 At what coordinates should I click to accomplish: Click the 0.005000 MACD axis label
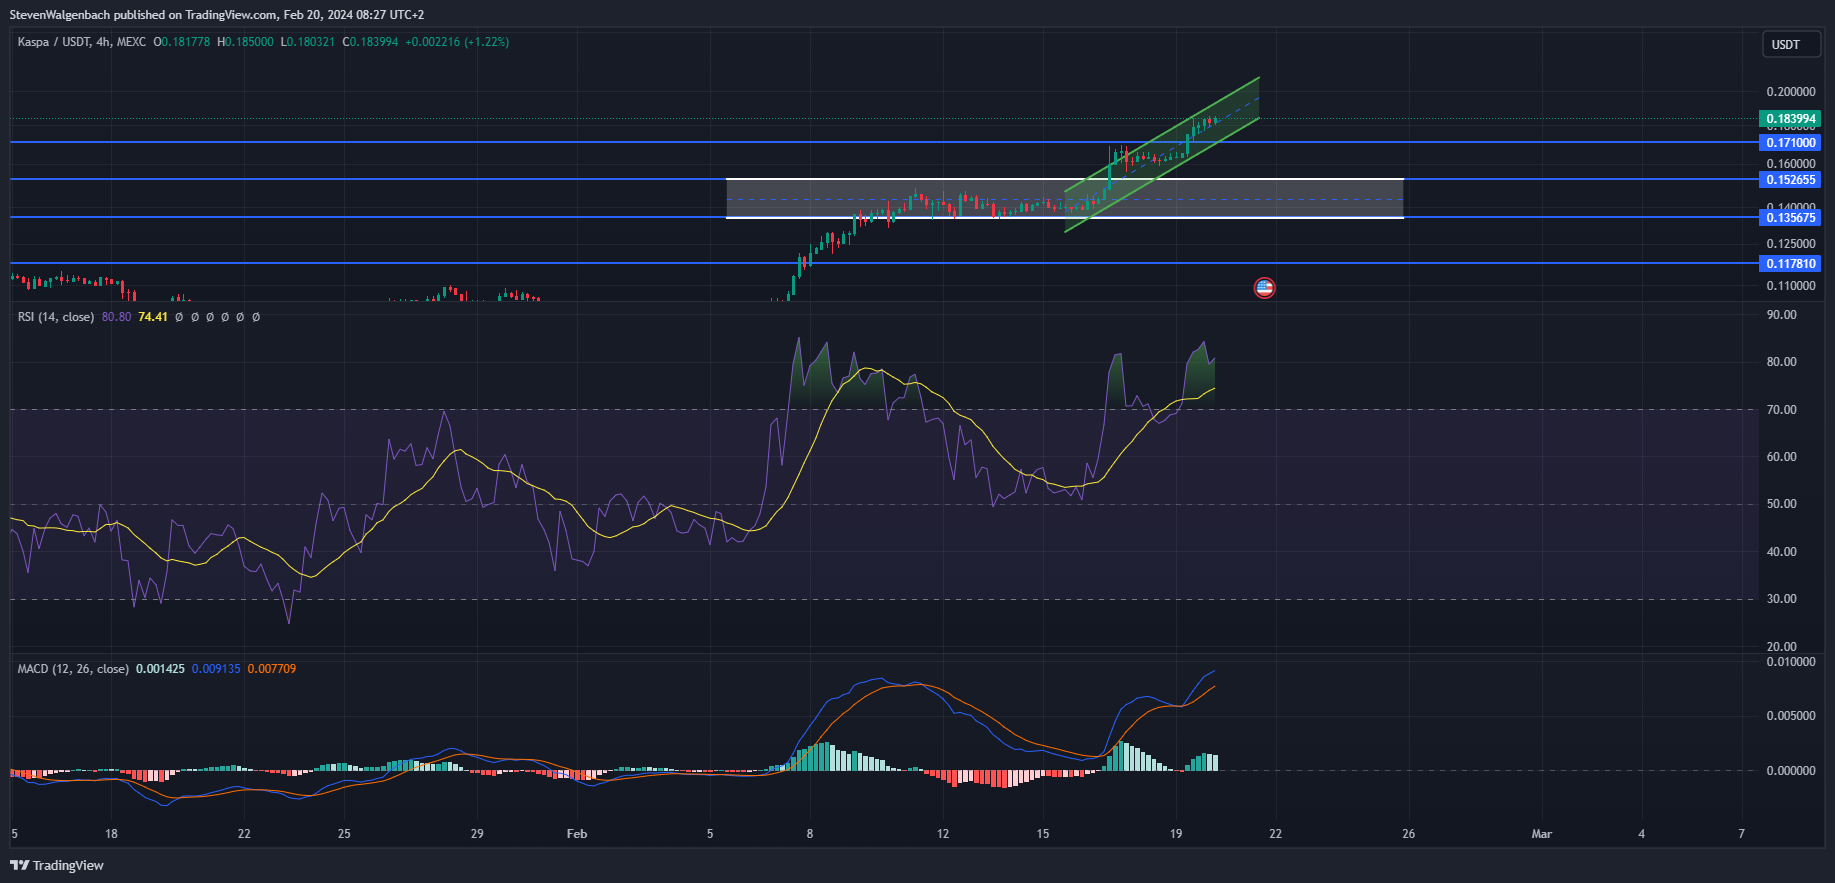[x=1791, y=716]
